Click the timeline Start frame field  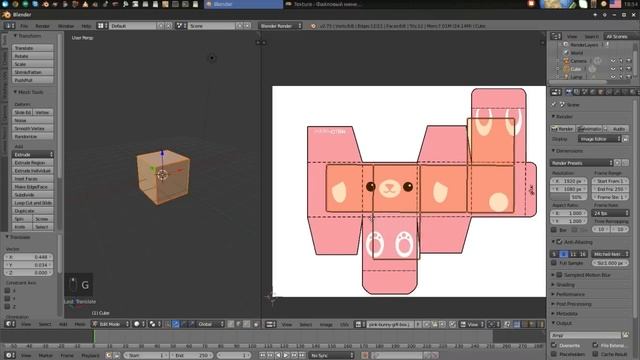click(146, 356)
